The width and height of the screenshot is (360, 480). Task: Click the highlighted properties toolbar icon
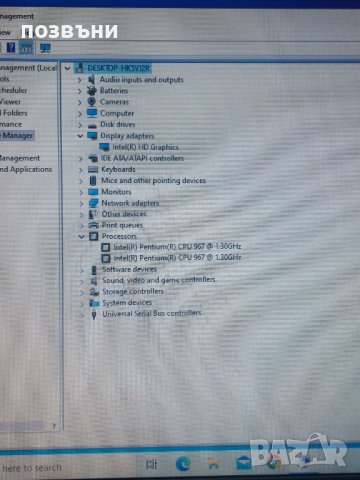[x=27, y=47]
